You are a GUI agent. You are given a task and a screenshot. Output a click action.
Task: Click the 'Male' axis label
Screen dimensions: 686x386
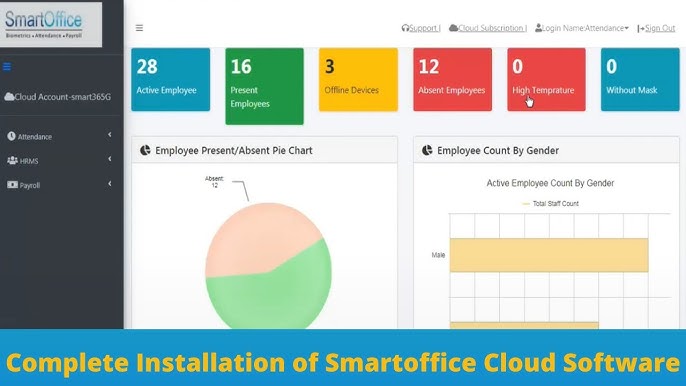[438, 255]
